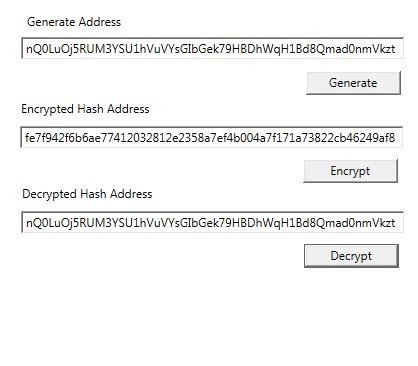
Task: Click the Encrypt button
Action: 350,171
